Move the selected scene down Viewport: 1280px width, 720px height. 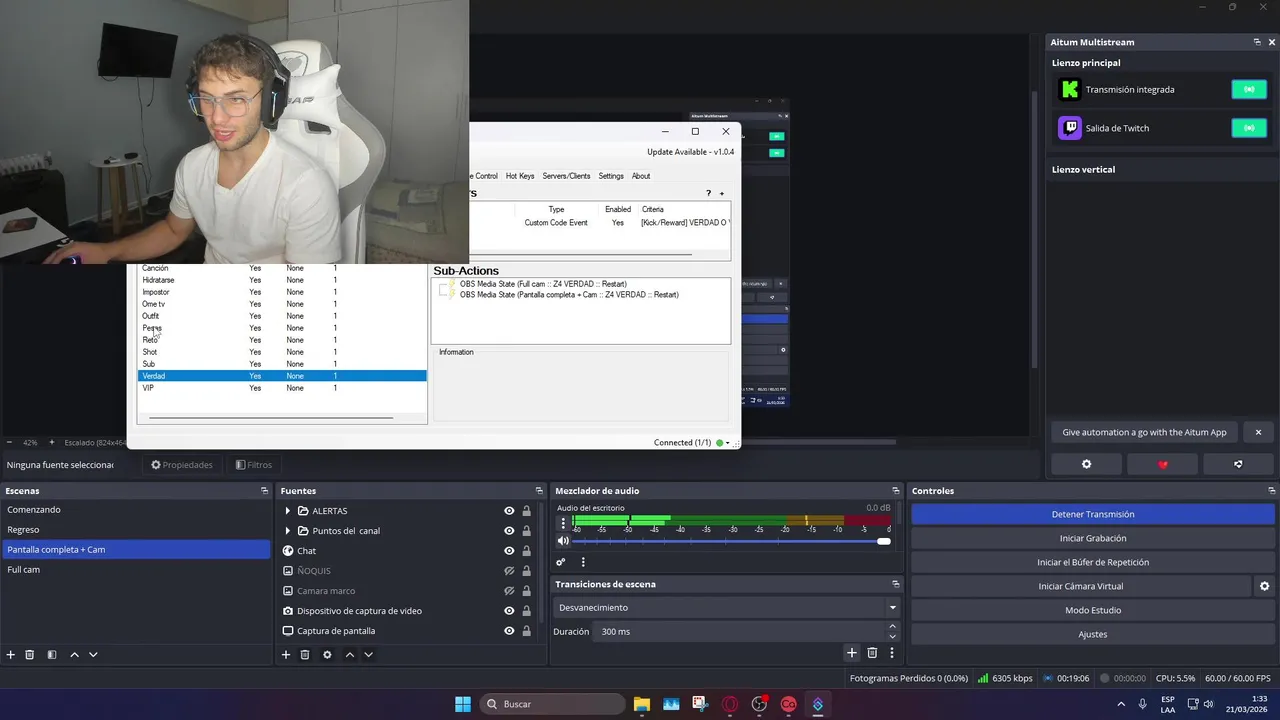(x=93, y=654)
